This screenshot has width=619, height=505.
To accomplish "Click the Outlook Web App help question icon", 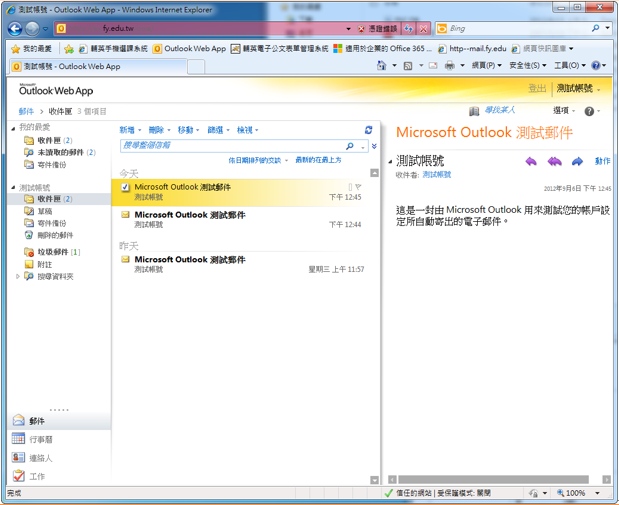I will click(x=589, y=111).
